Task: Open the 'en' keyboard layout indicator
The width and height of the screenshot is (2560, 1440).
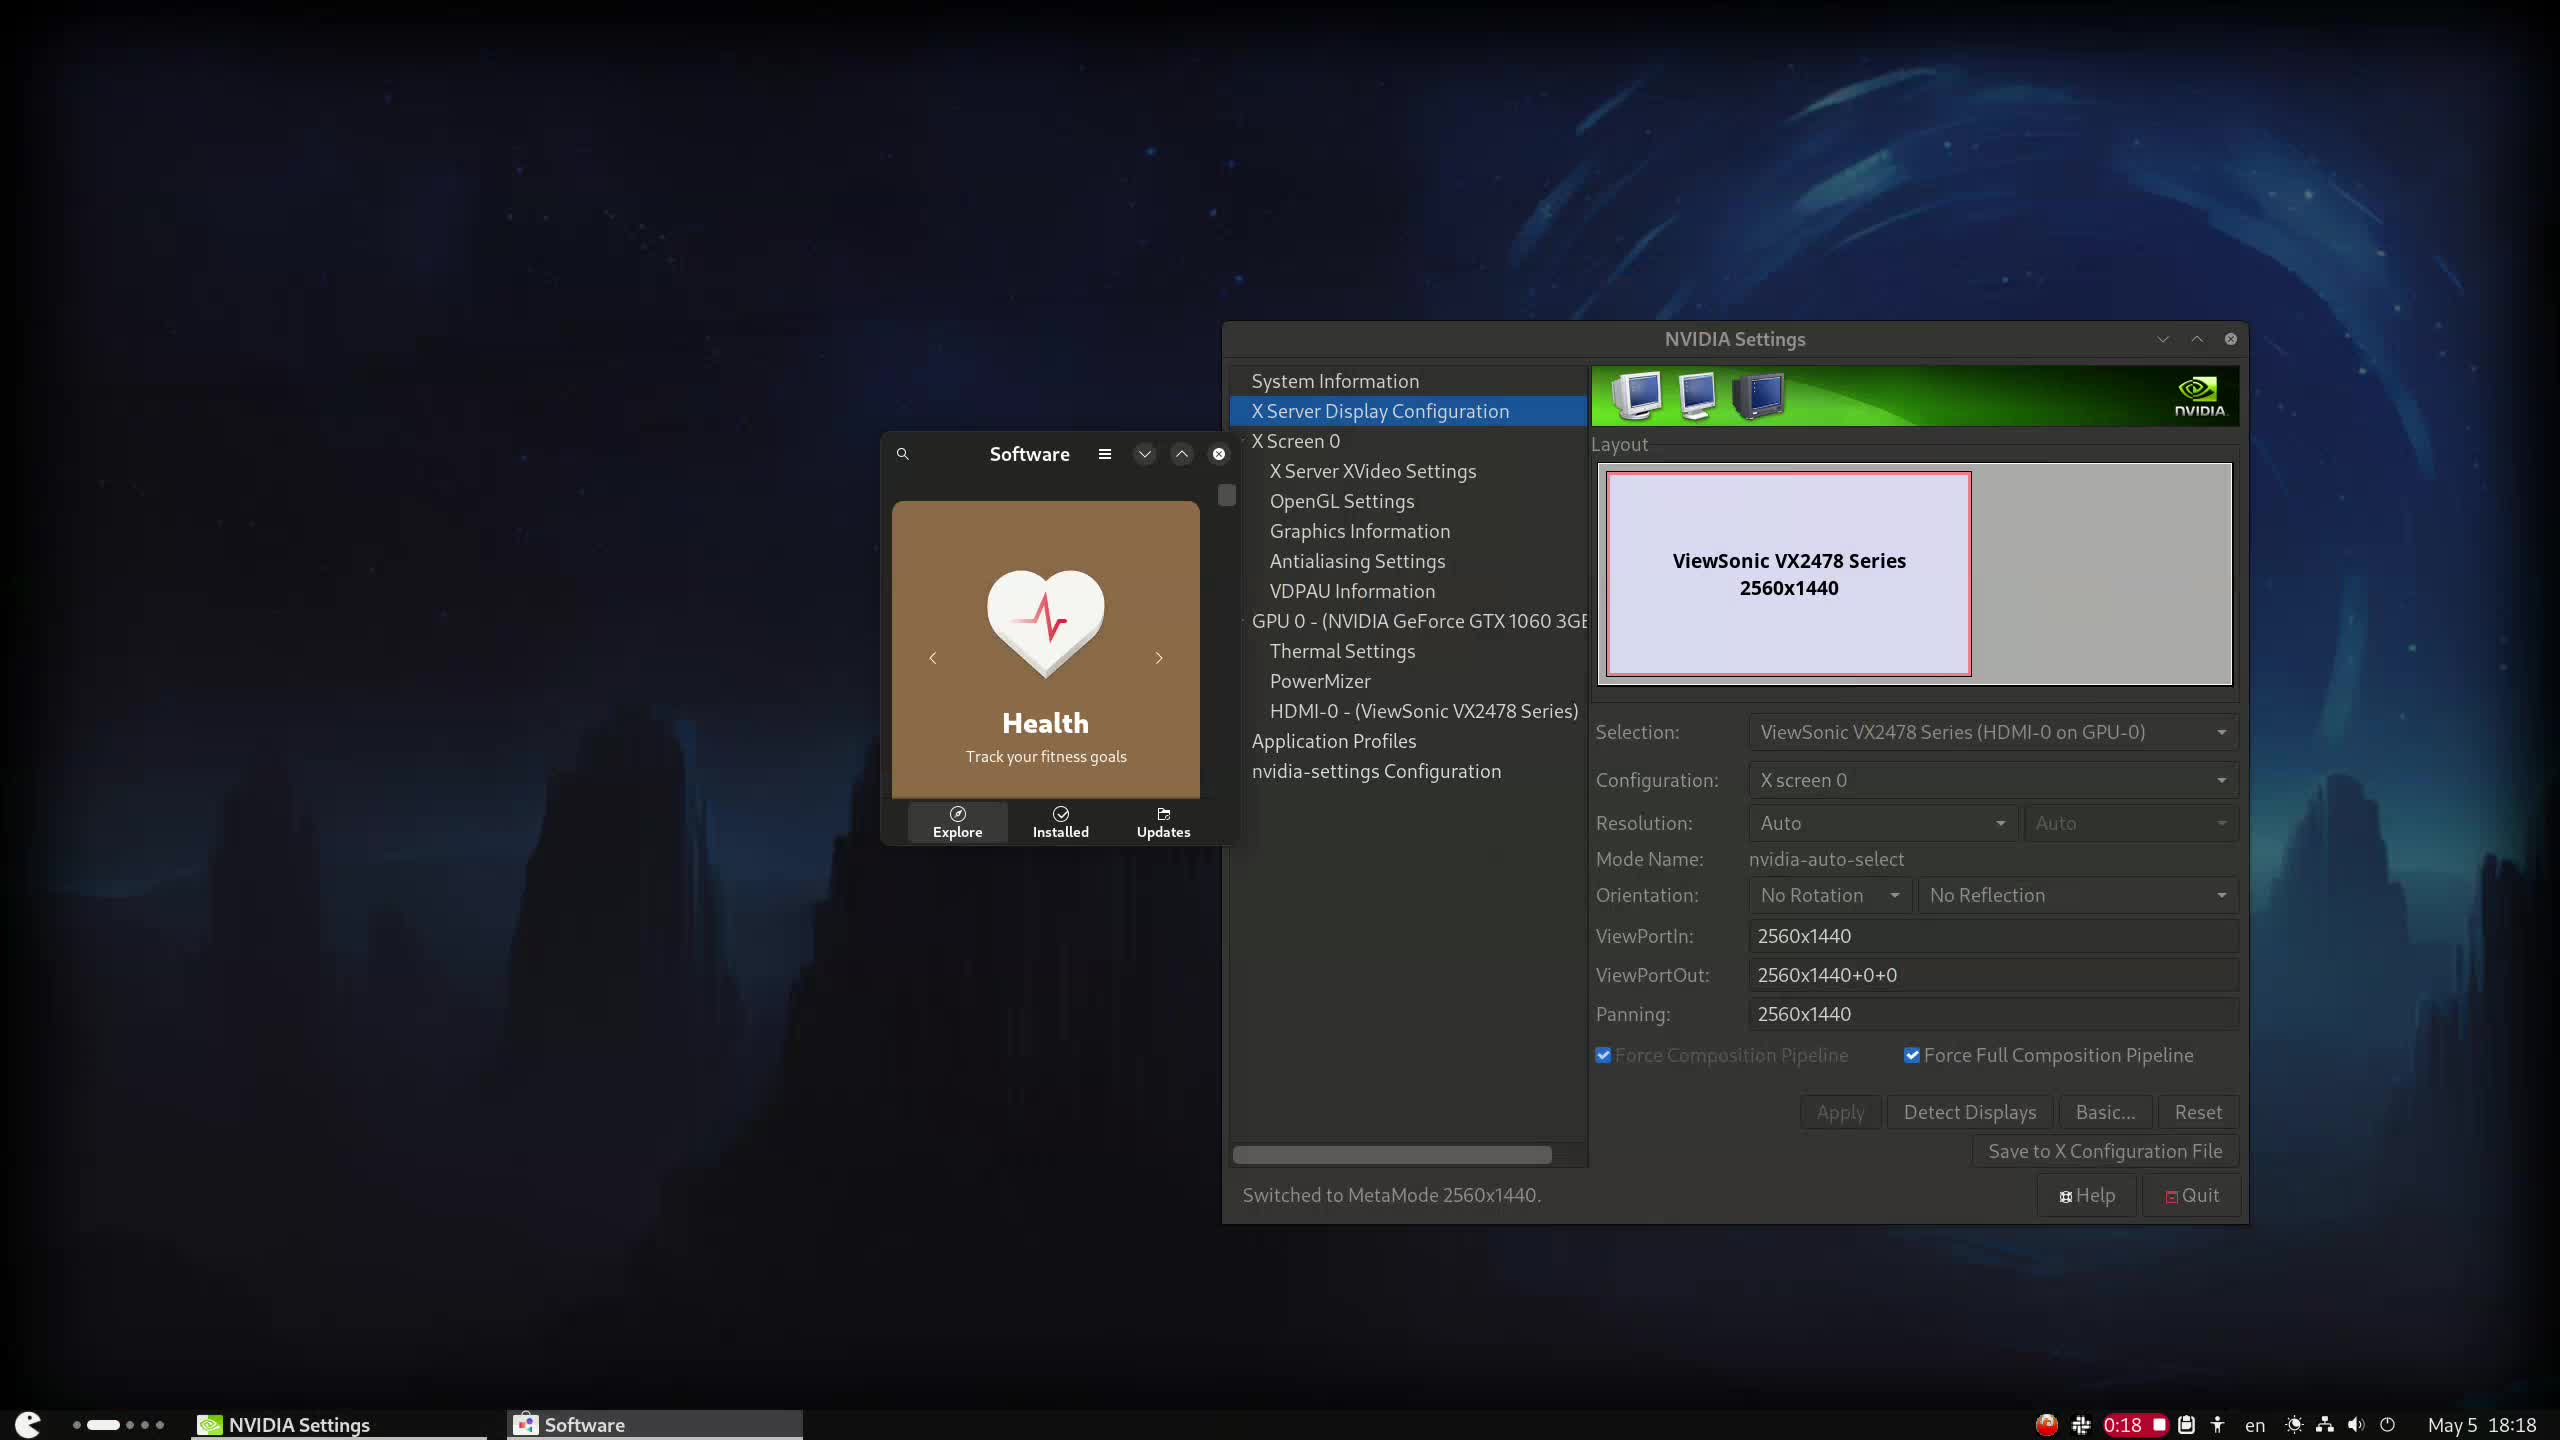Action: point(2255,1425)
